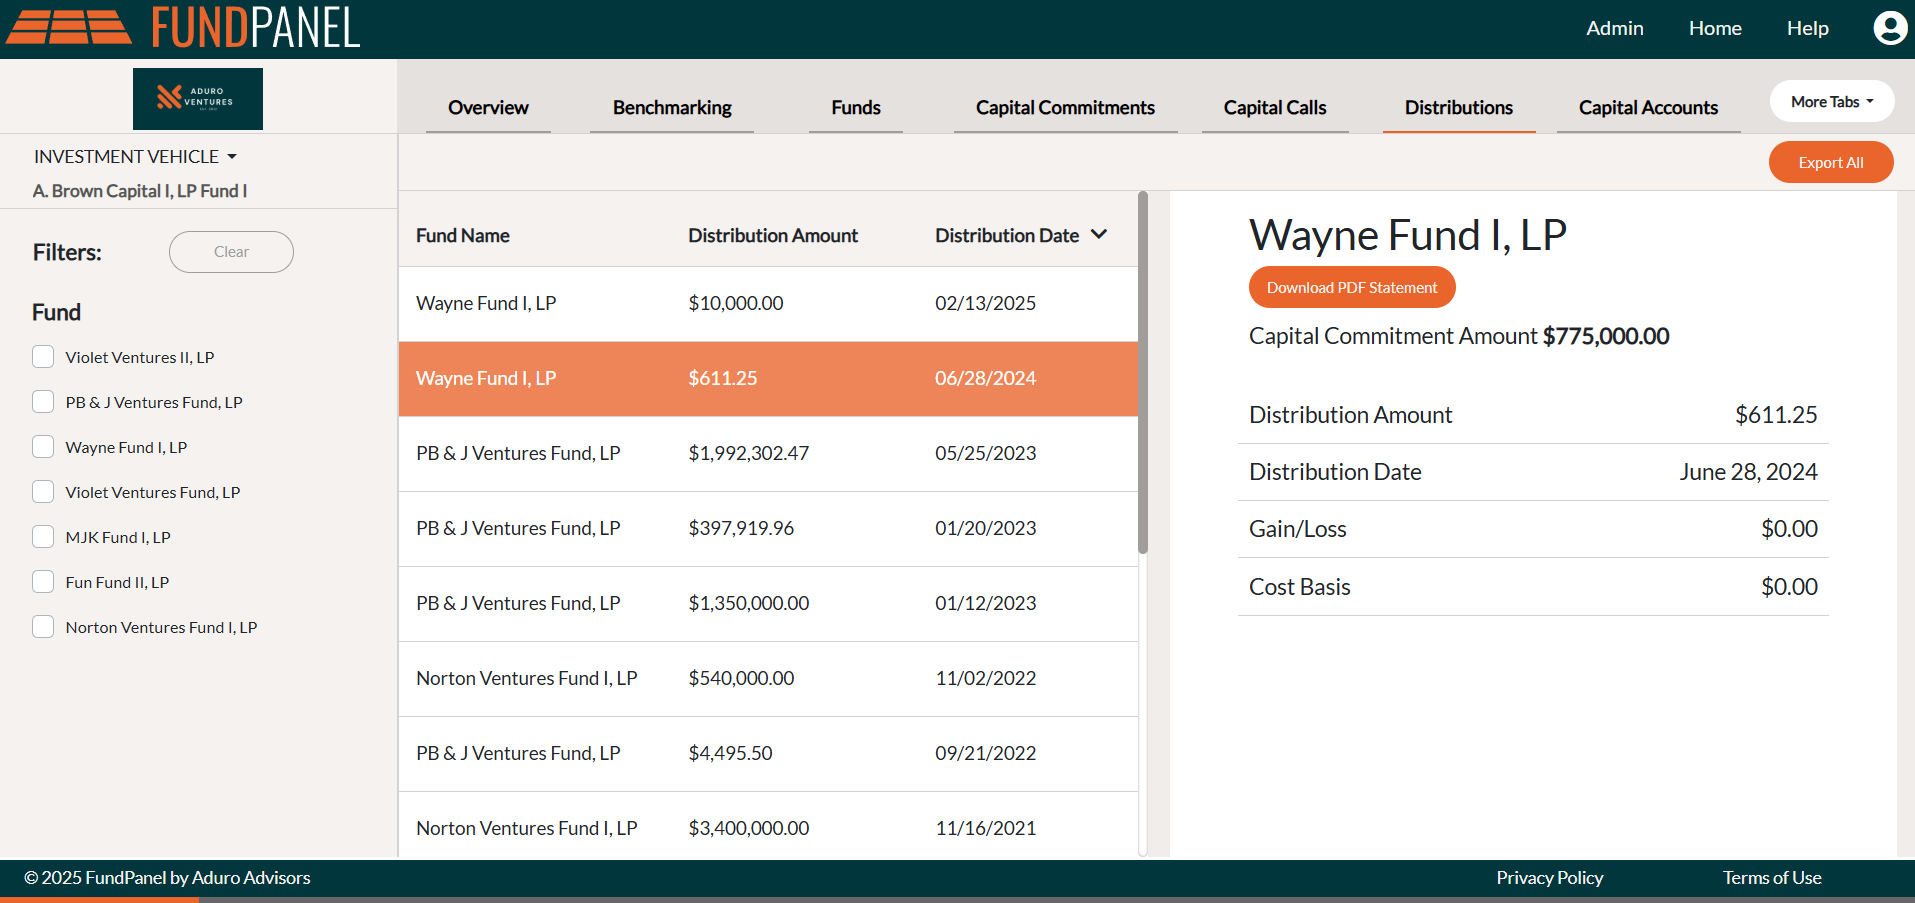Viewport: 1915px width, 903px height.
Task: Open the More Tabs dropdown
Action: 1832,102
